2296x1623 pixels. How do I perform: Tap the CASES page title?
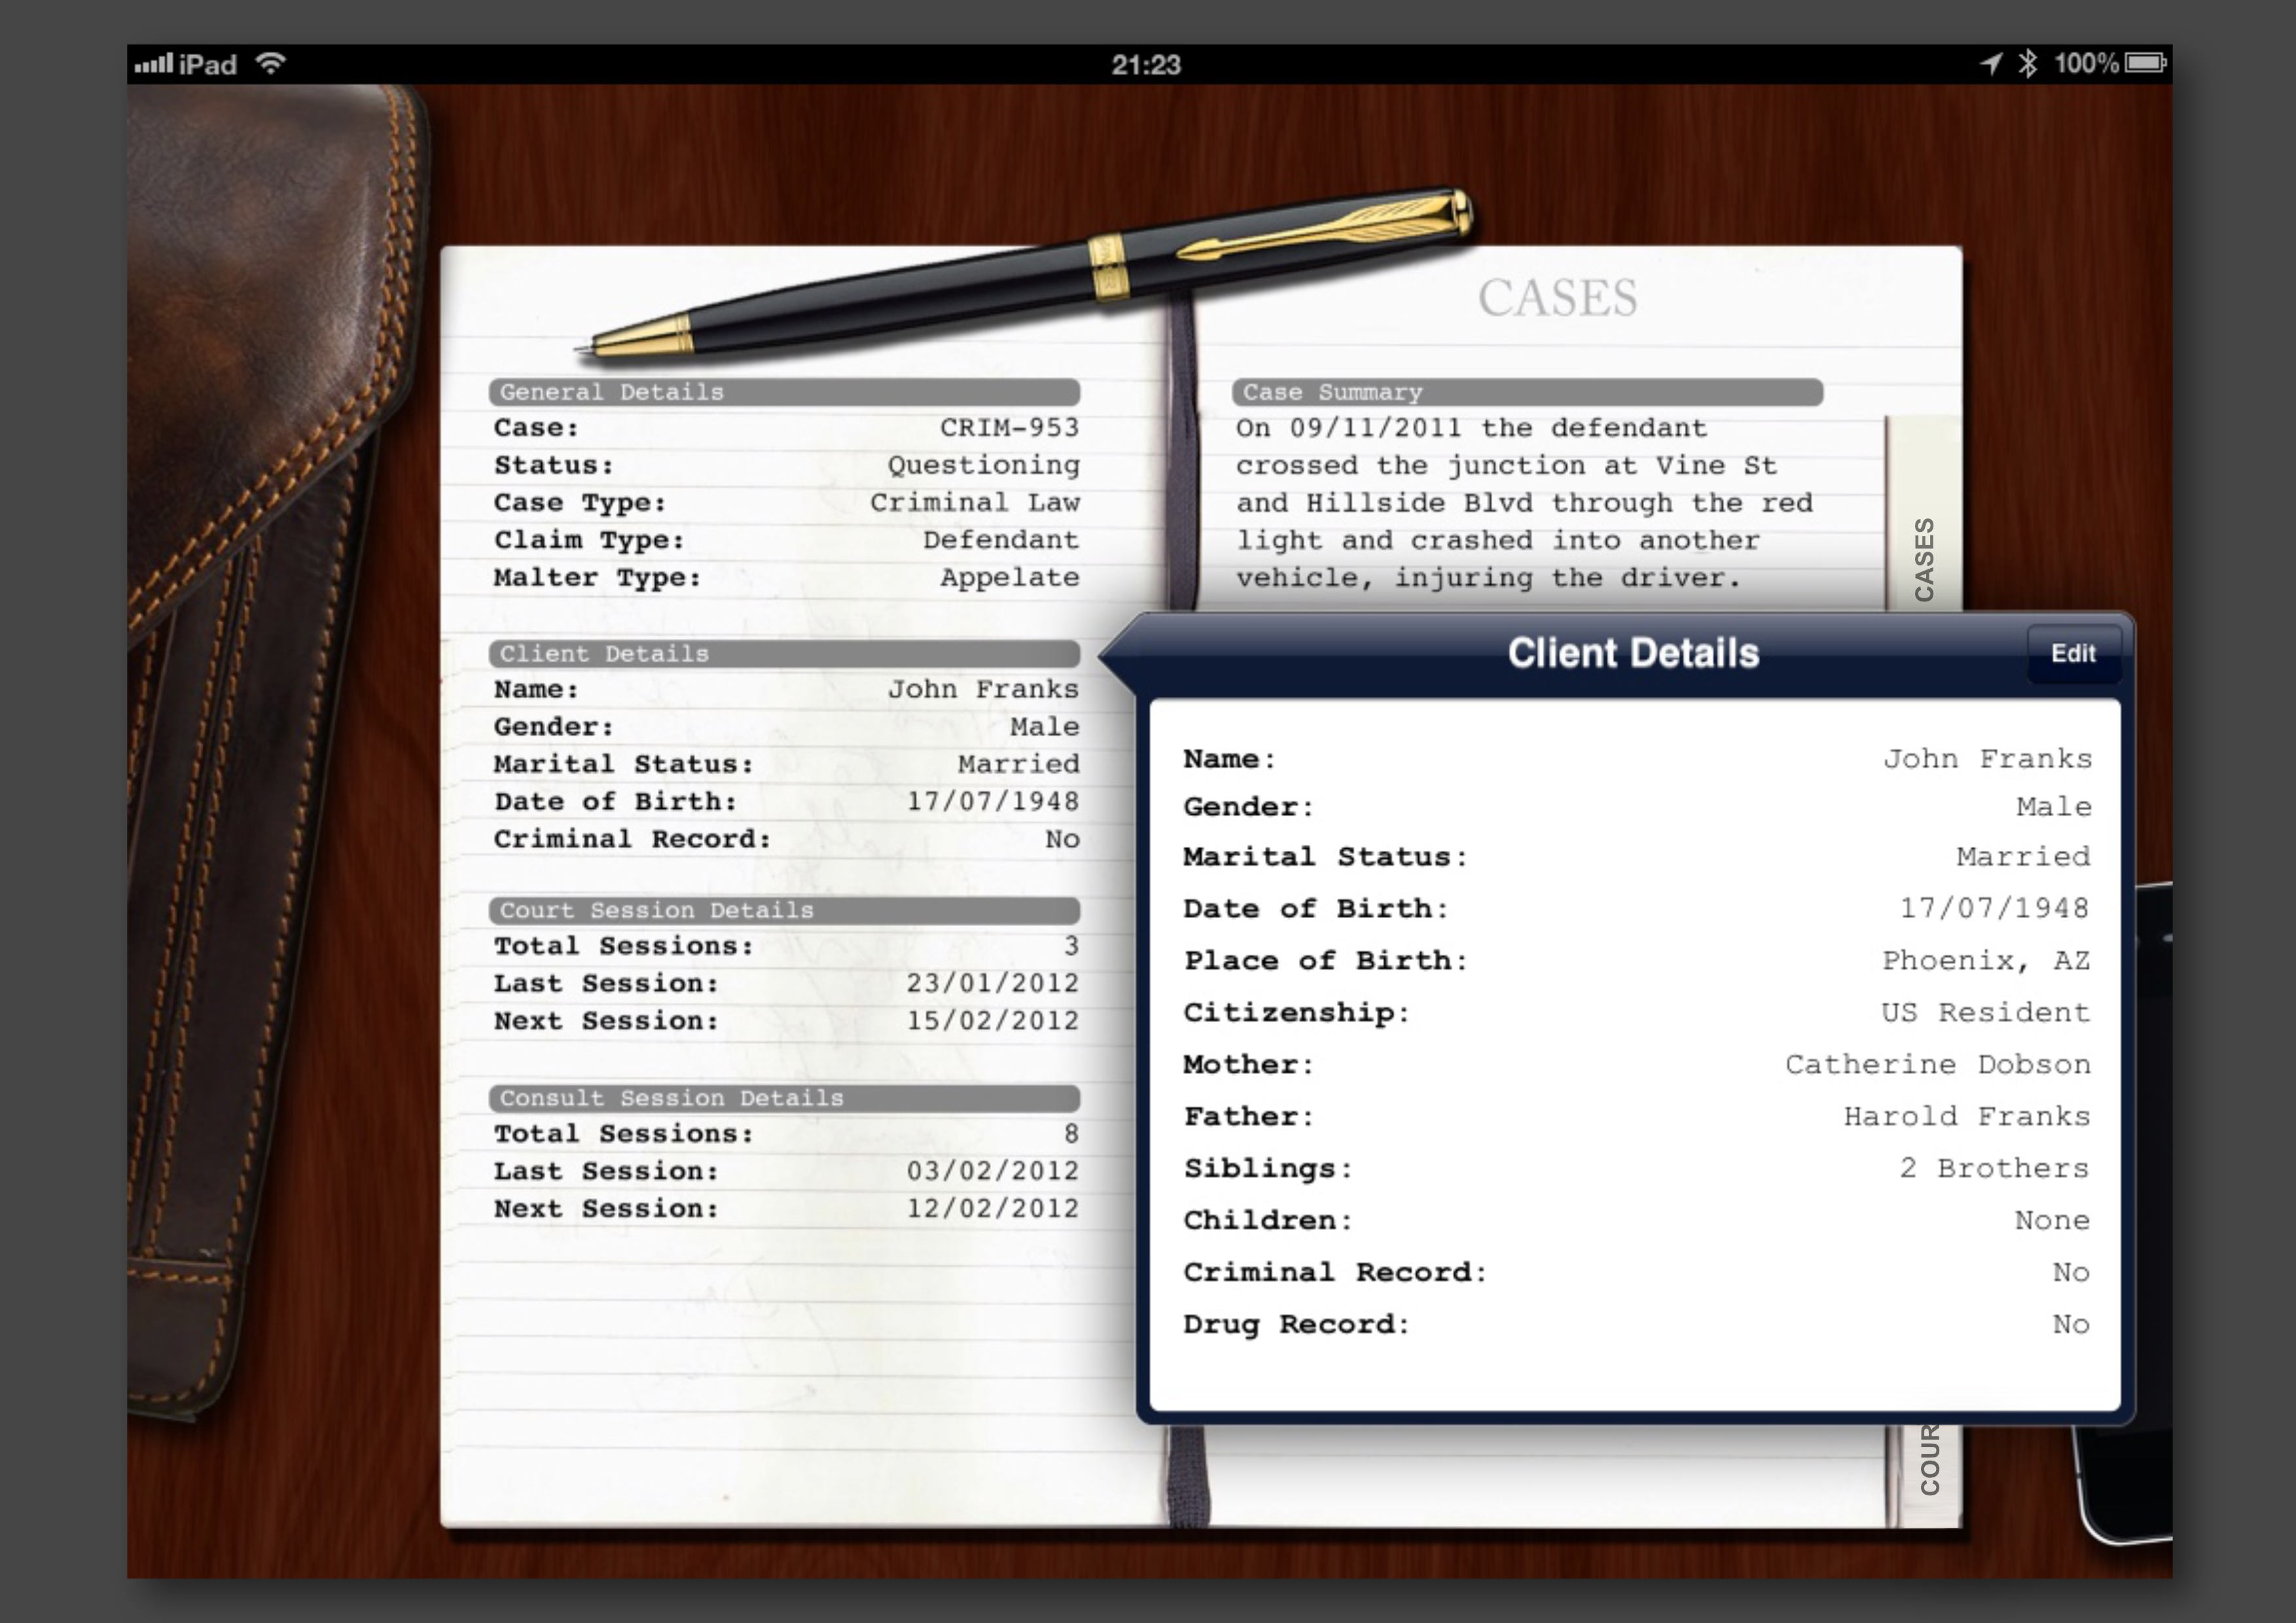1557,298
